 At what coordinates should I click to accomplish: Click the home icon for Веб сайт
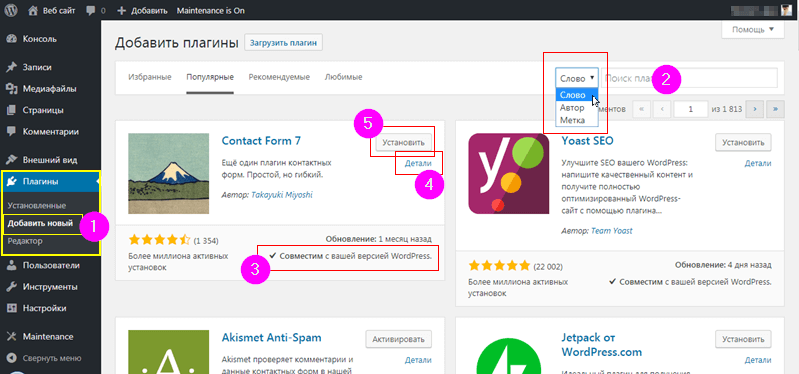[33, 10]
